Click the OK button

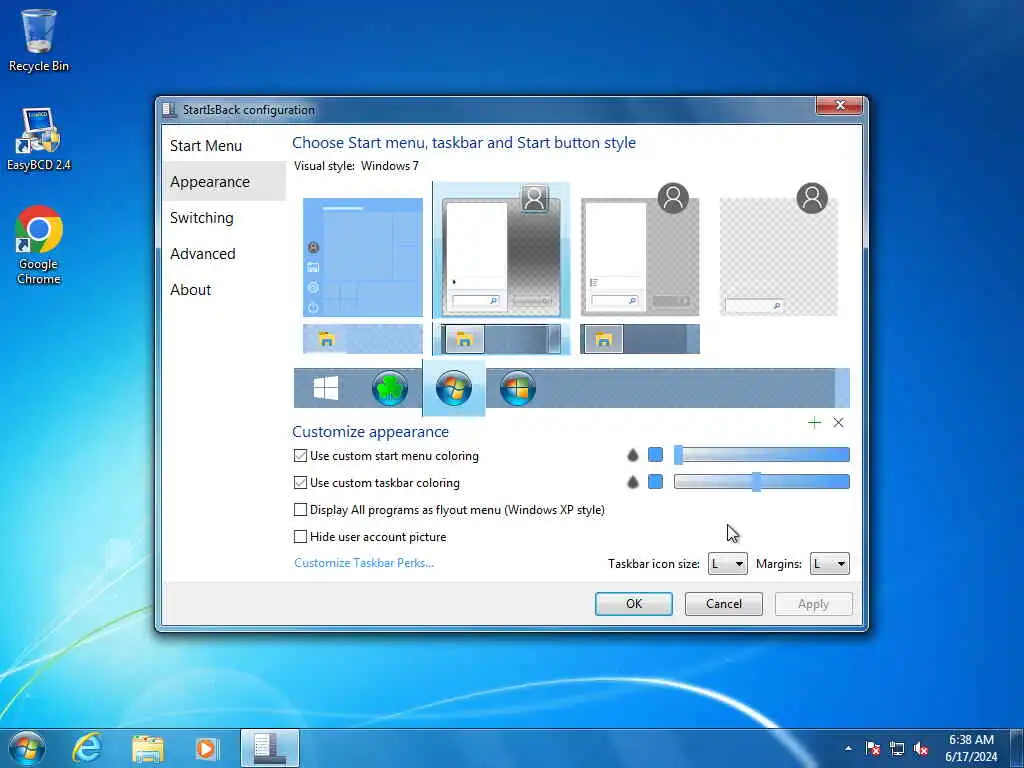(x=633, y=604)
